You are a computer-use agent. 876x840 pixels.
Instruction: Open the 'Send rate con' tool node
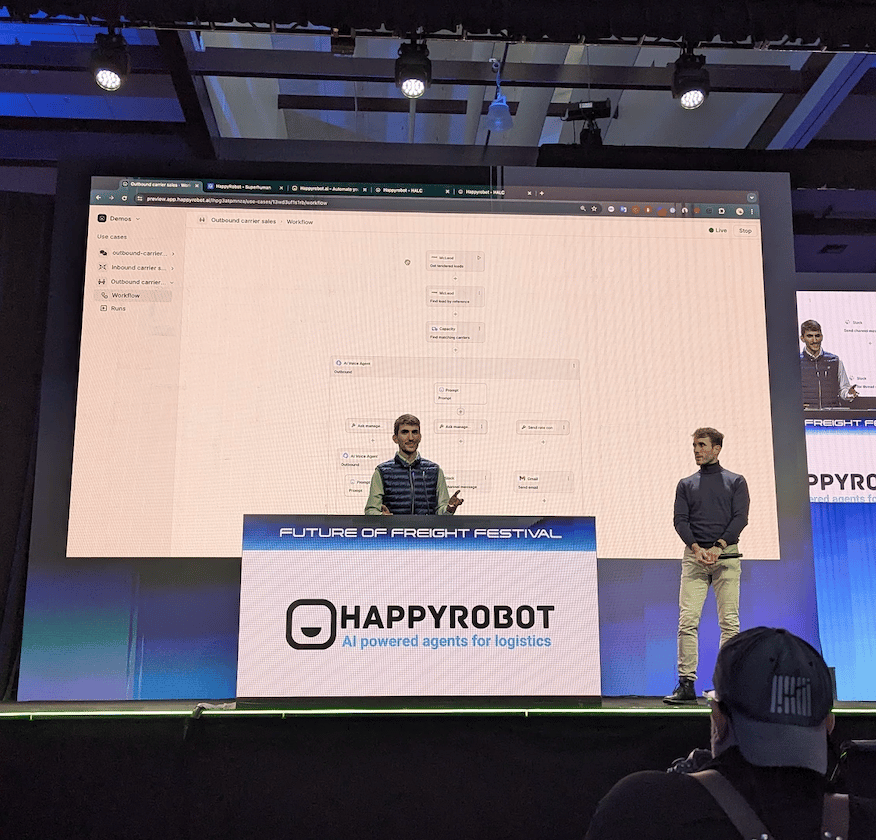point(543,428)
